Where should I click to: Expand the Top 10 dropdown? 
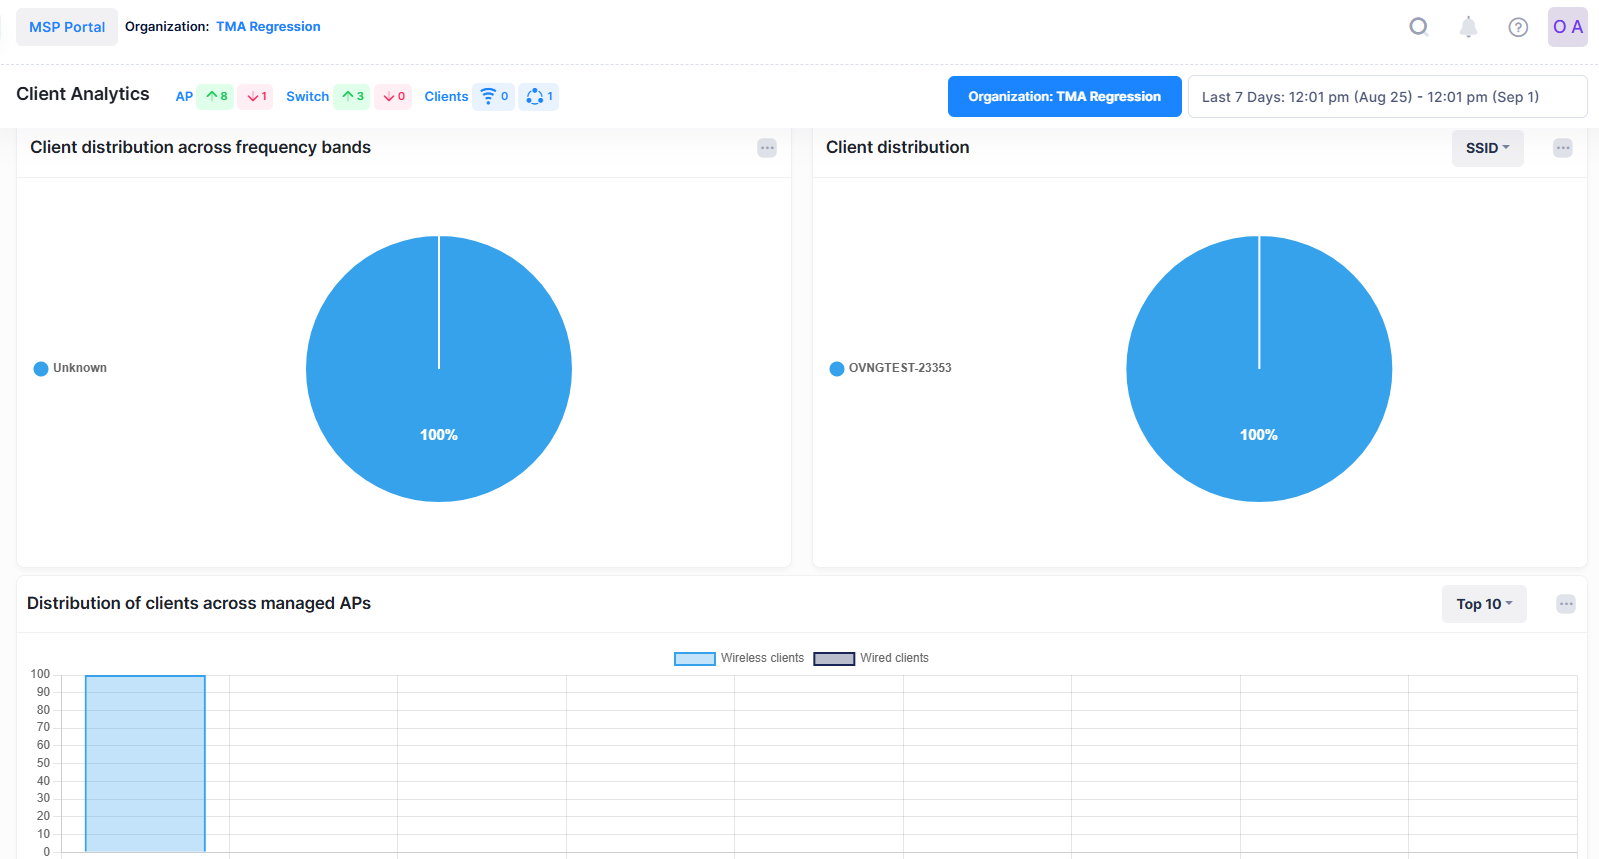(1484, 604)
